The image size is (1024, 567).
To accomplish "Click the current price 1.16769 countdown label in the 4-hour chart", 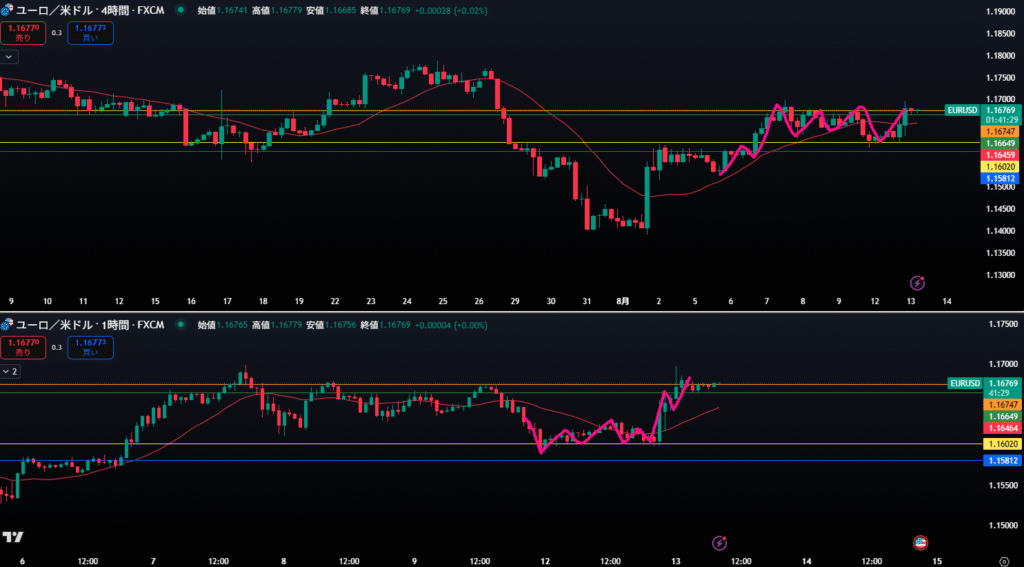I will pyautogui.click(x=999, y=115).
